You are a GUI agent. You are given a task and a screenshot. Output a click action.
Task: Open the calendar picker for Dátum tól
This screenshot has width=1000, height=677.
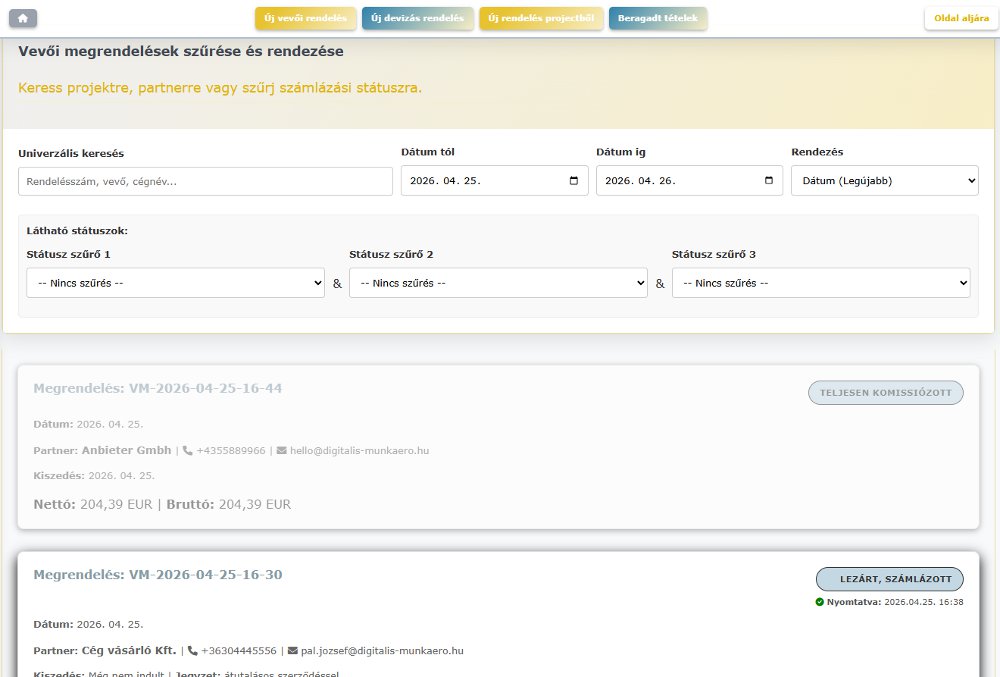coord(572,181)
